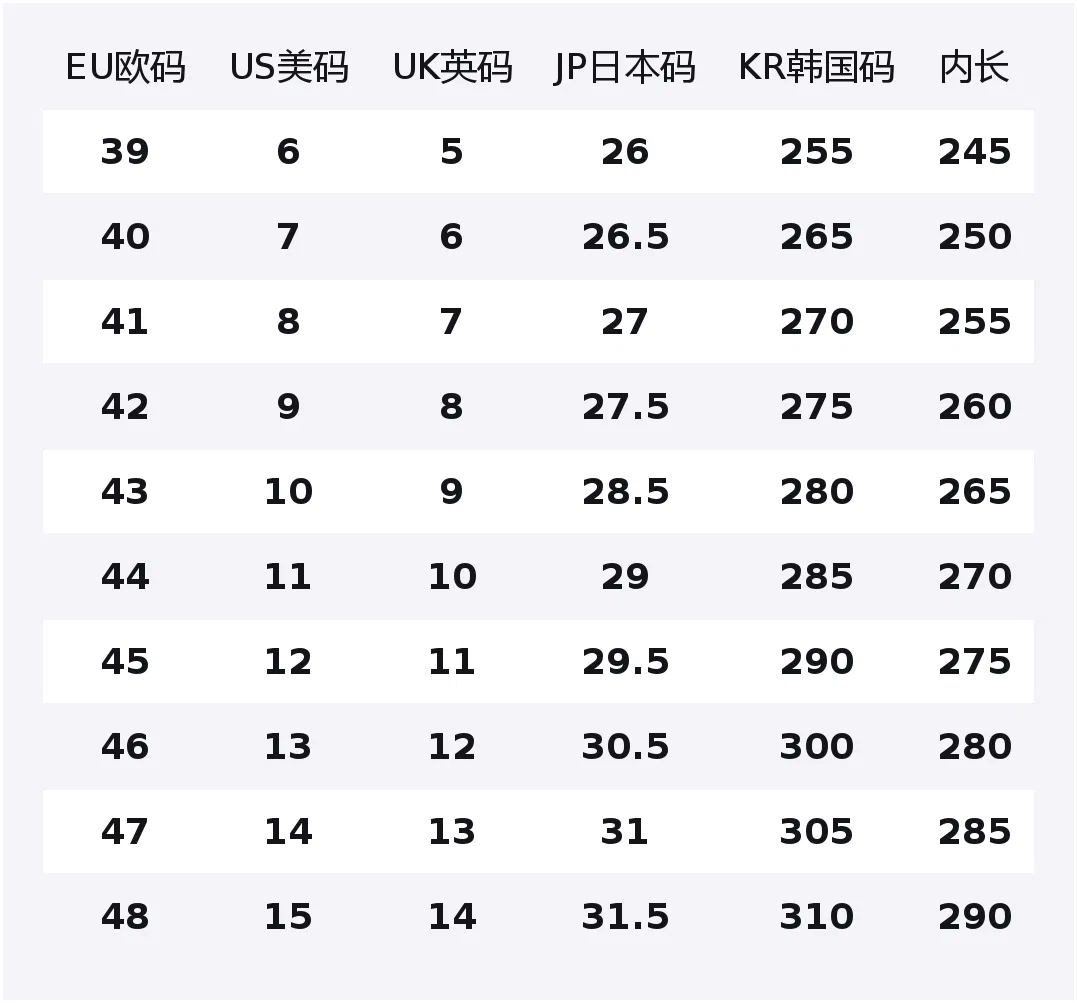
Task: Click US size 15 cell
Action: [288, 917]
